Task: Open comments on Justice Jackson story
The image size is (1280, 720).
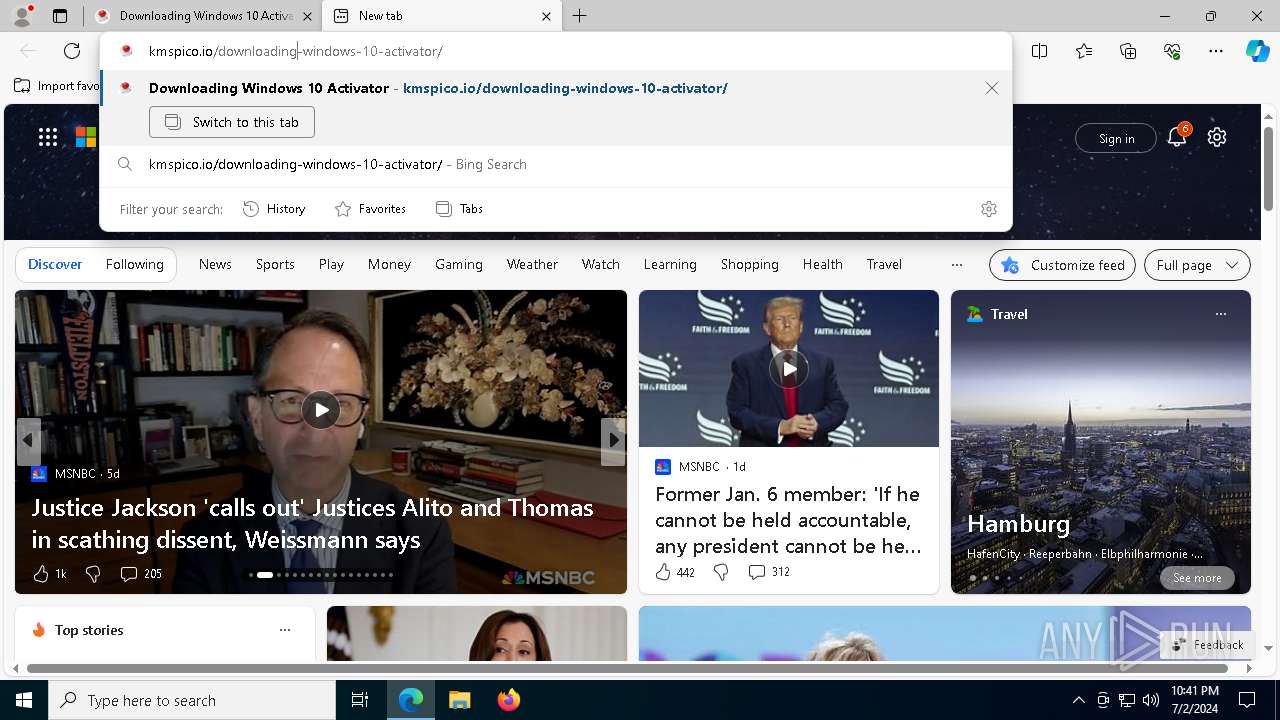Action: coord(141,574)
